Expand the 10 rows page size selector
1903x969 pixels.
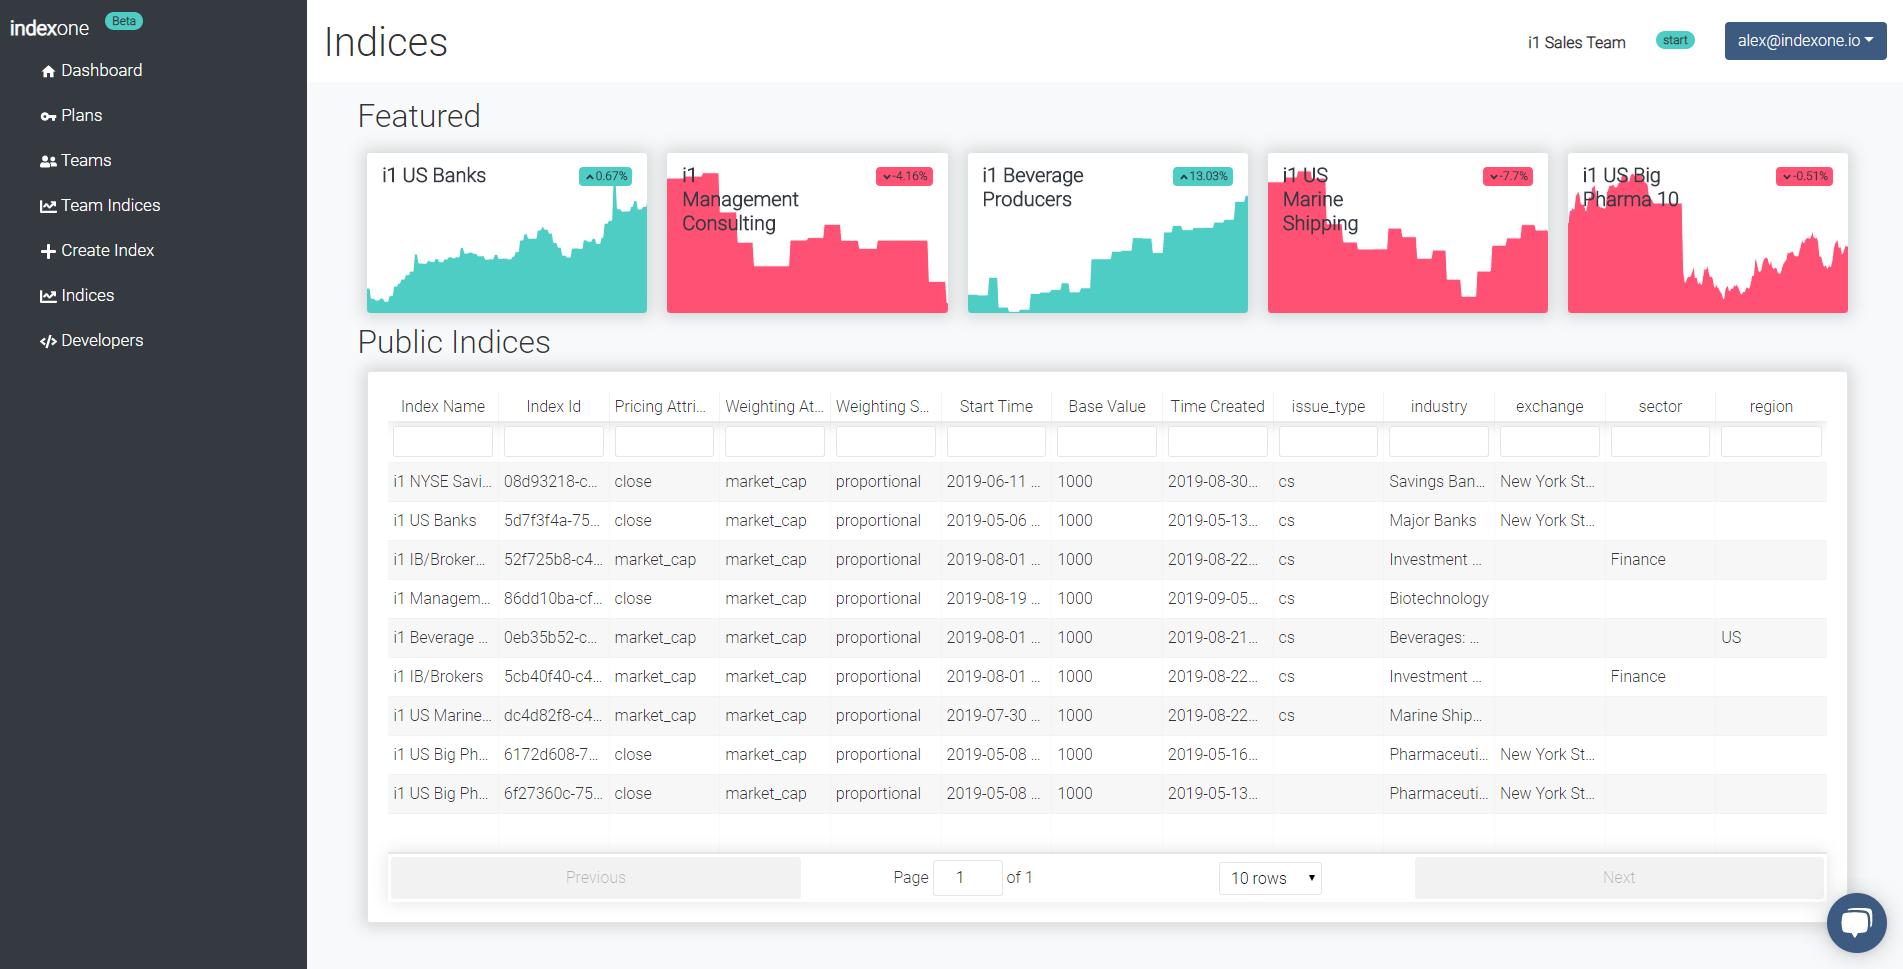tap(1270, 878)
